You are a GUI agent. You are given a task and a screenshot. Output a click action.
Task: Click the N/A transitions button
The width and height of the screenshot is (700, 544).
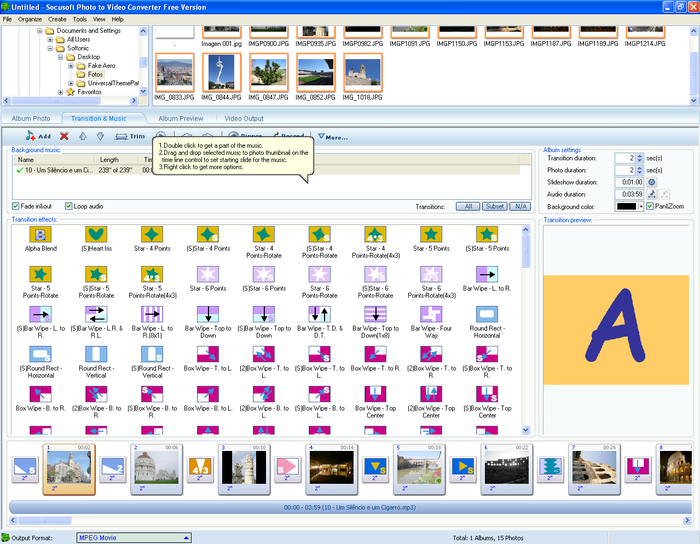(520, 206)
